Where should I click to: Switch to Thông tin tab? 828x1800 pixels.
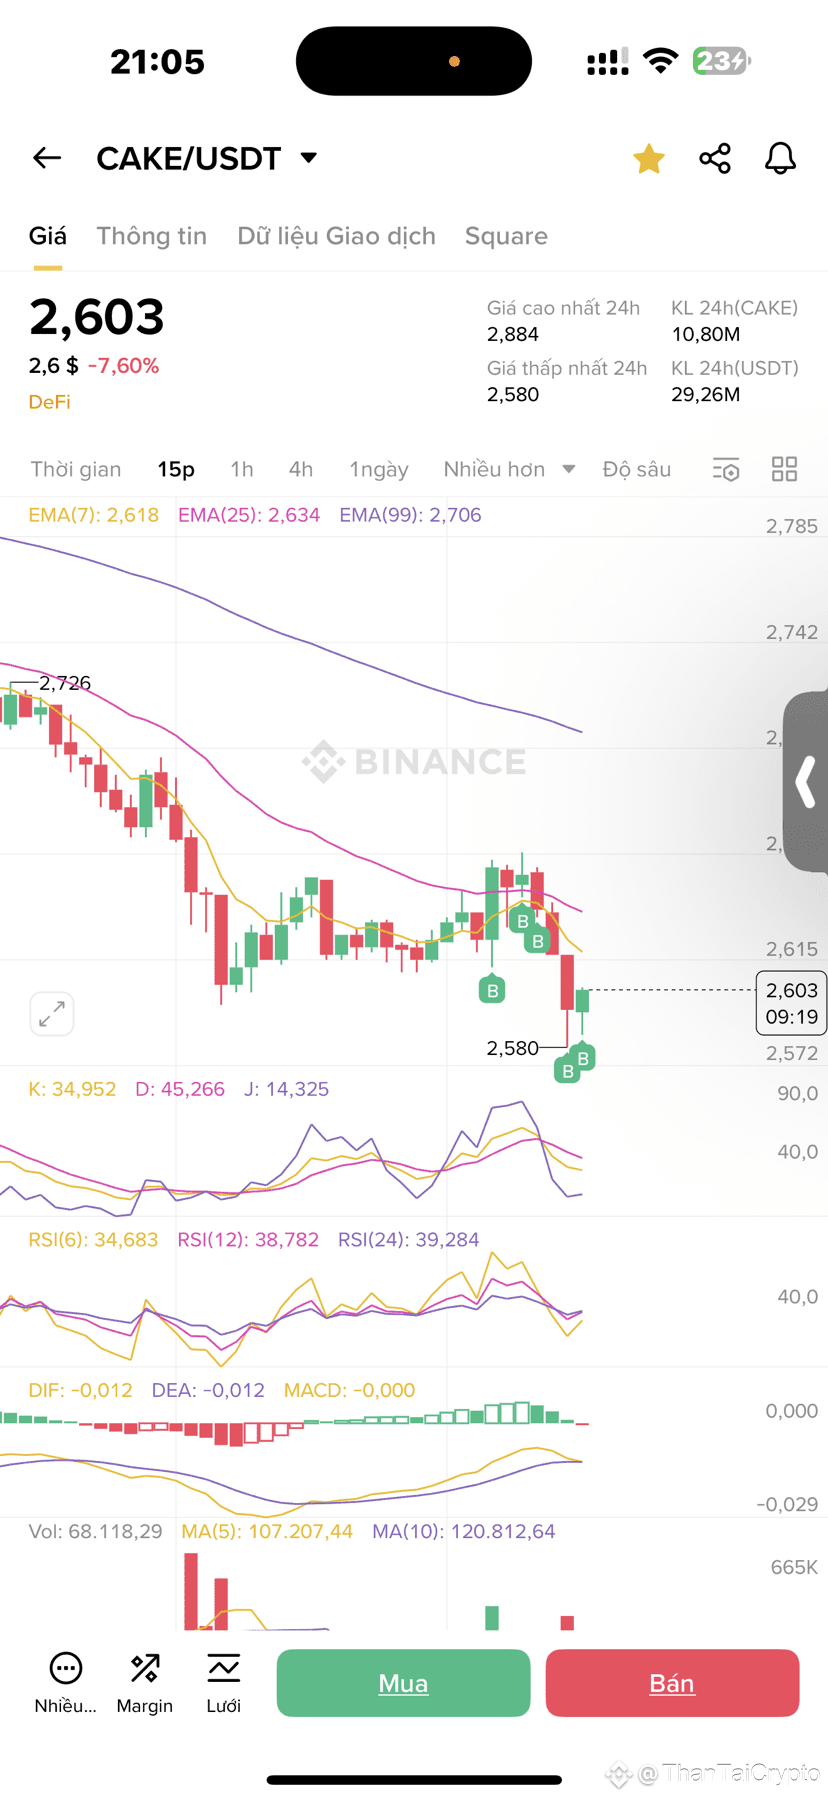(x=152, y=236)
